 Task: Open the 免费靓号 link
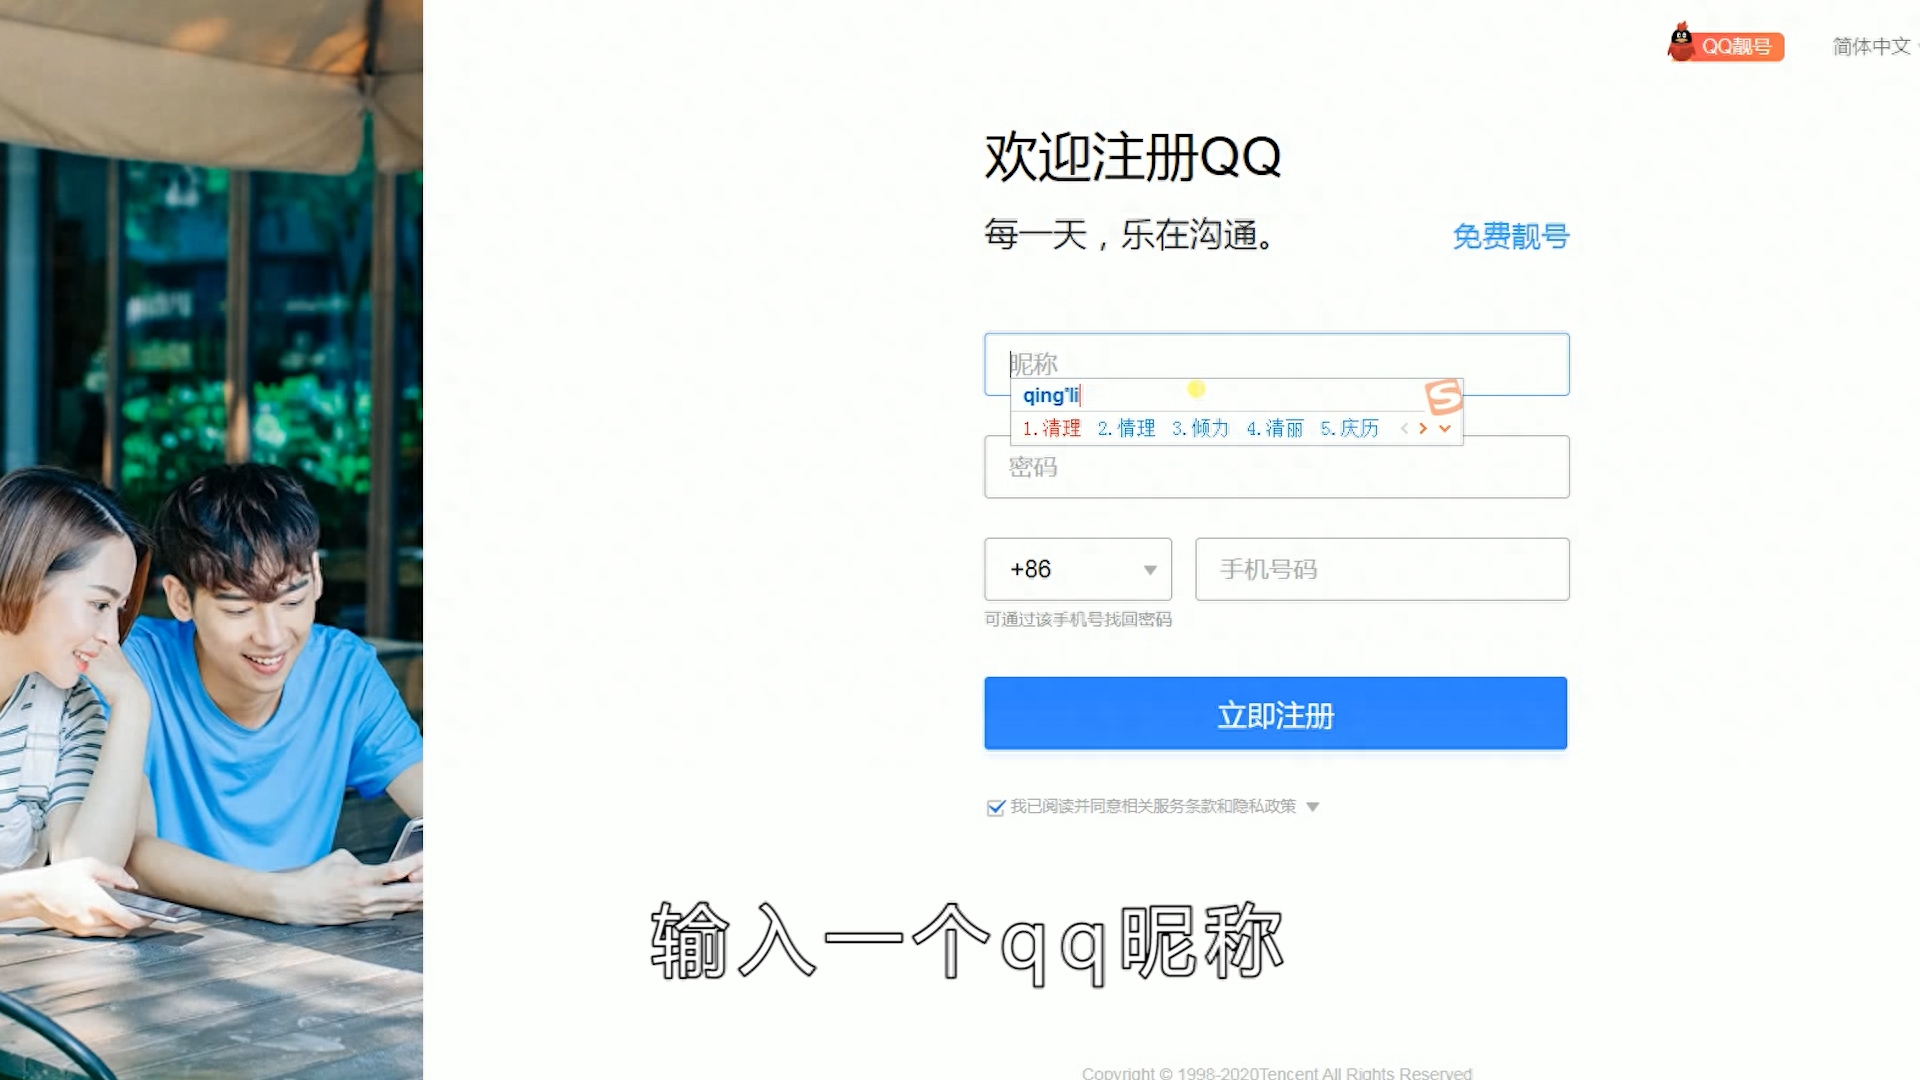pyautogui.click(x=1510, y=236)
